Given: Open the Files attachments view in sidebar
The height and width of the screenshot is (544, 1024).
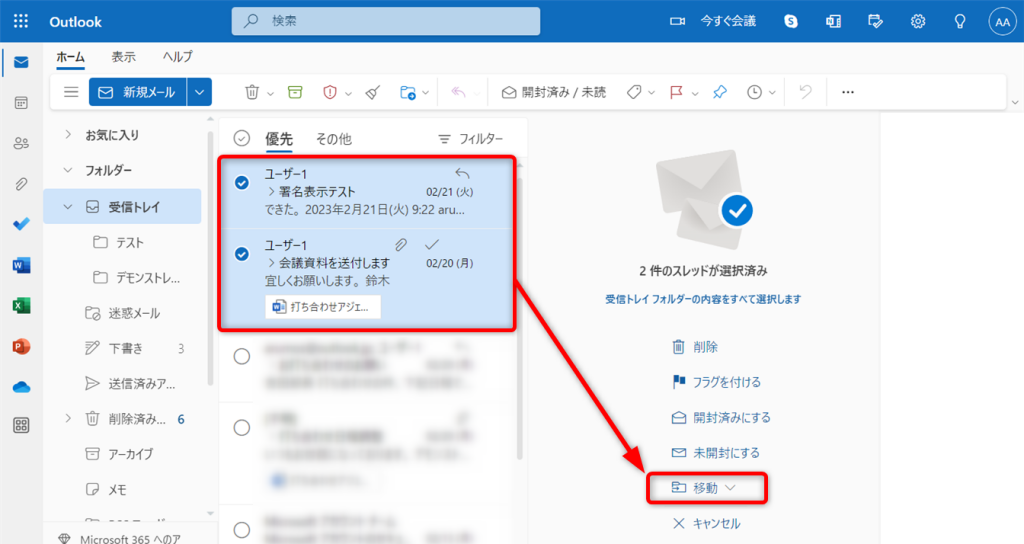Looking at the screenshot, I should click(x=21, y=184).
